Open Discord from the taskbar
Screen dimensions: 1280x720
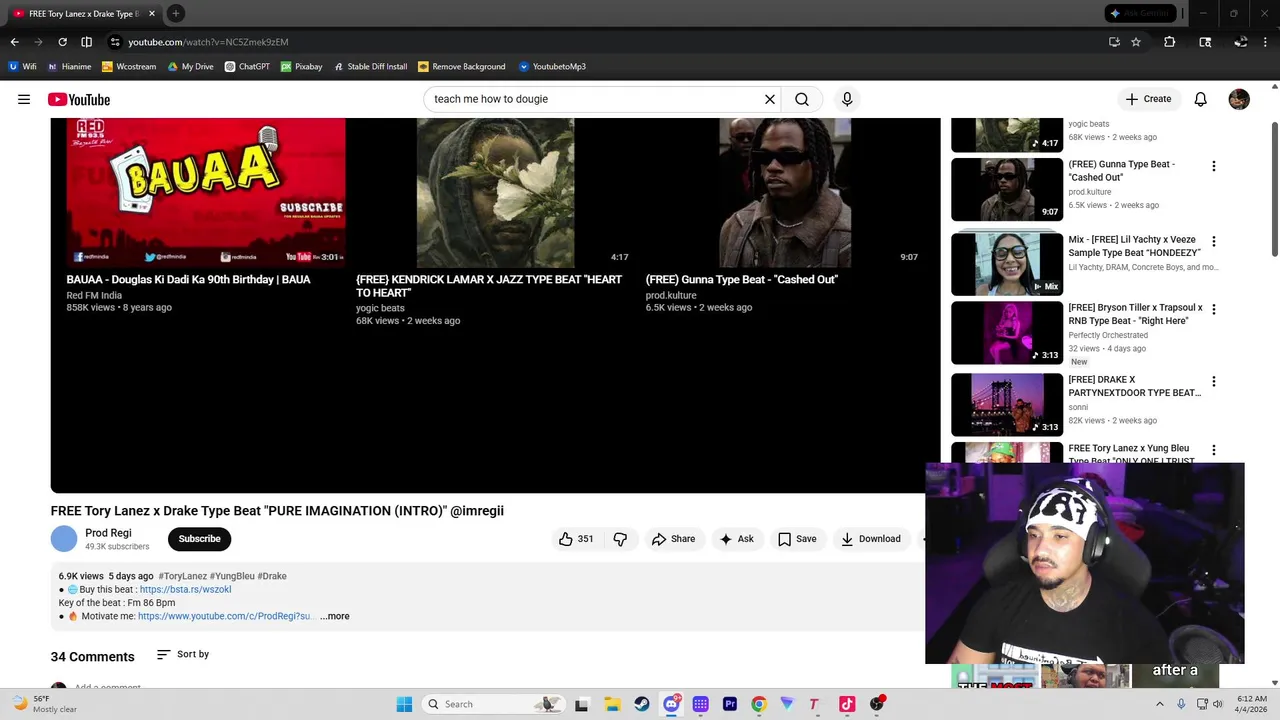671,704
